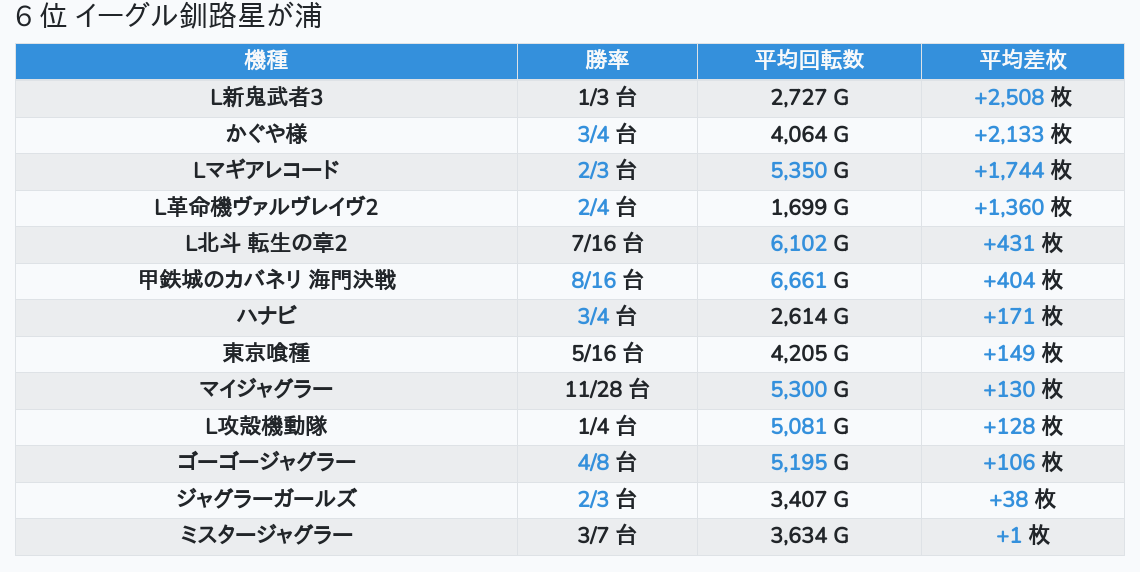Select the かぐや様 row name
Image resolution: width=1140 pixels, height=572 pixels.
click(266, 134)
